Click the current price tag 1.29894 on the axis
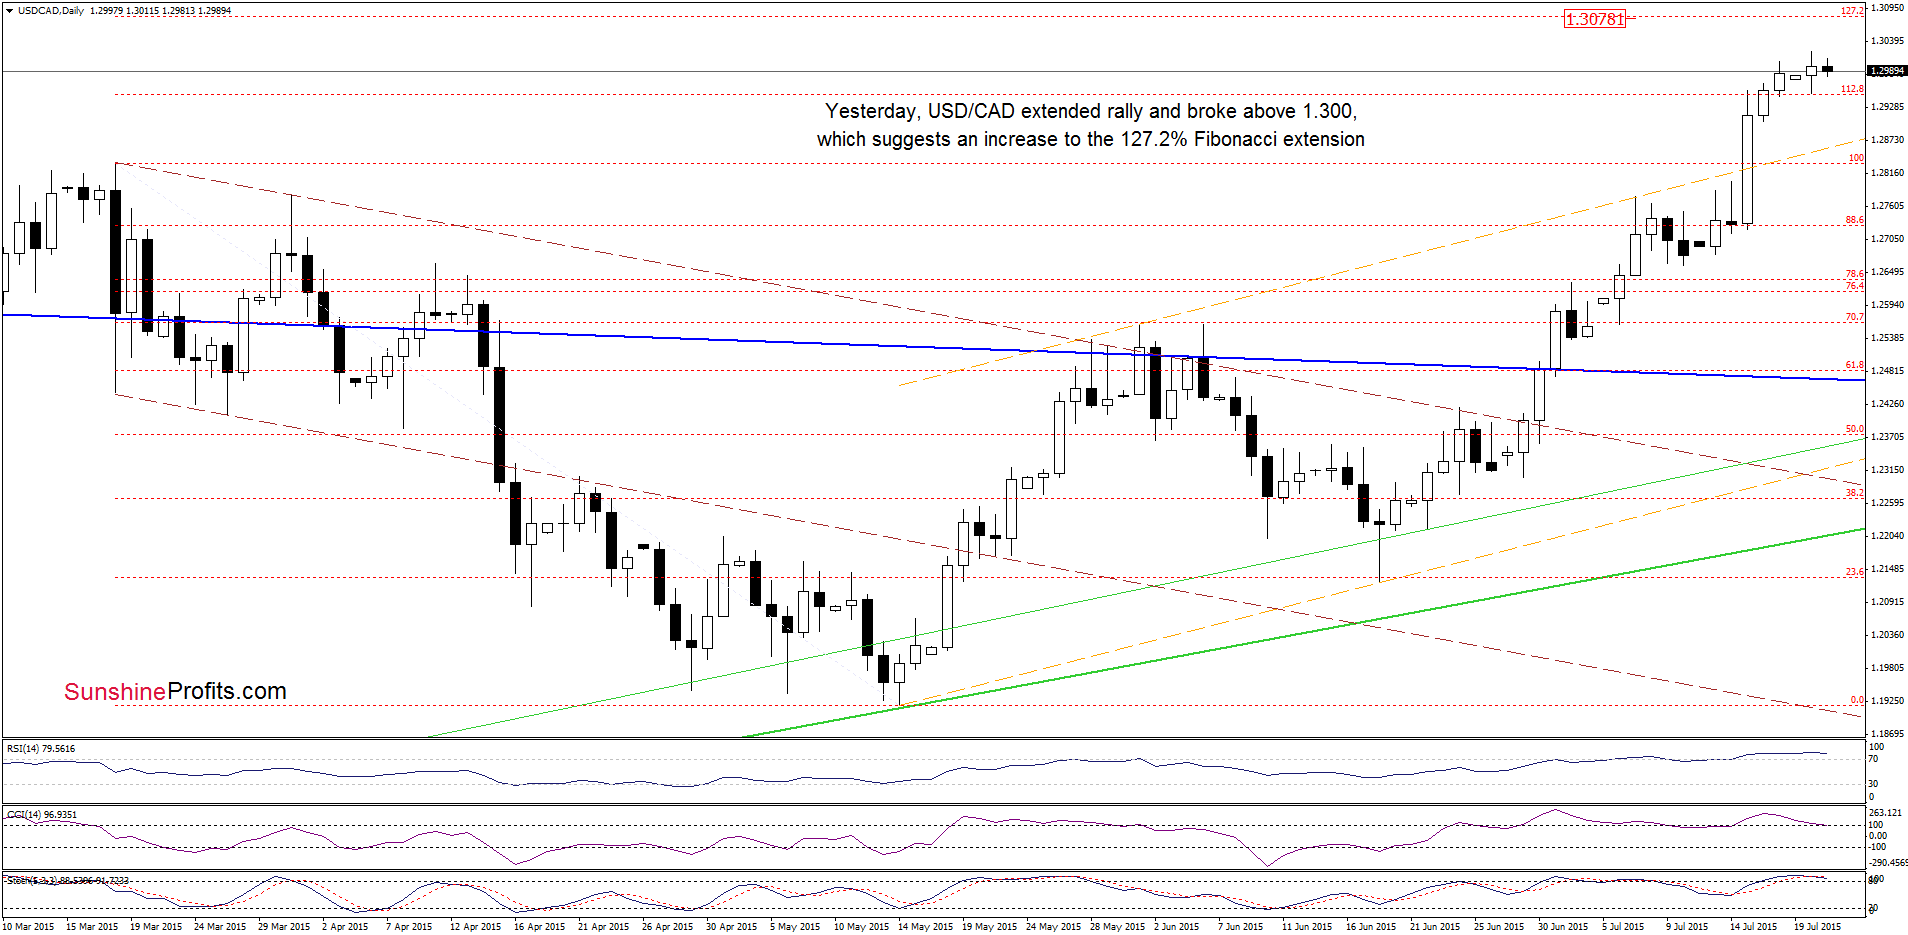This screenshot has height=935, width=1908. click(x=1887, y=71)
